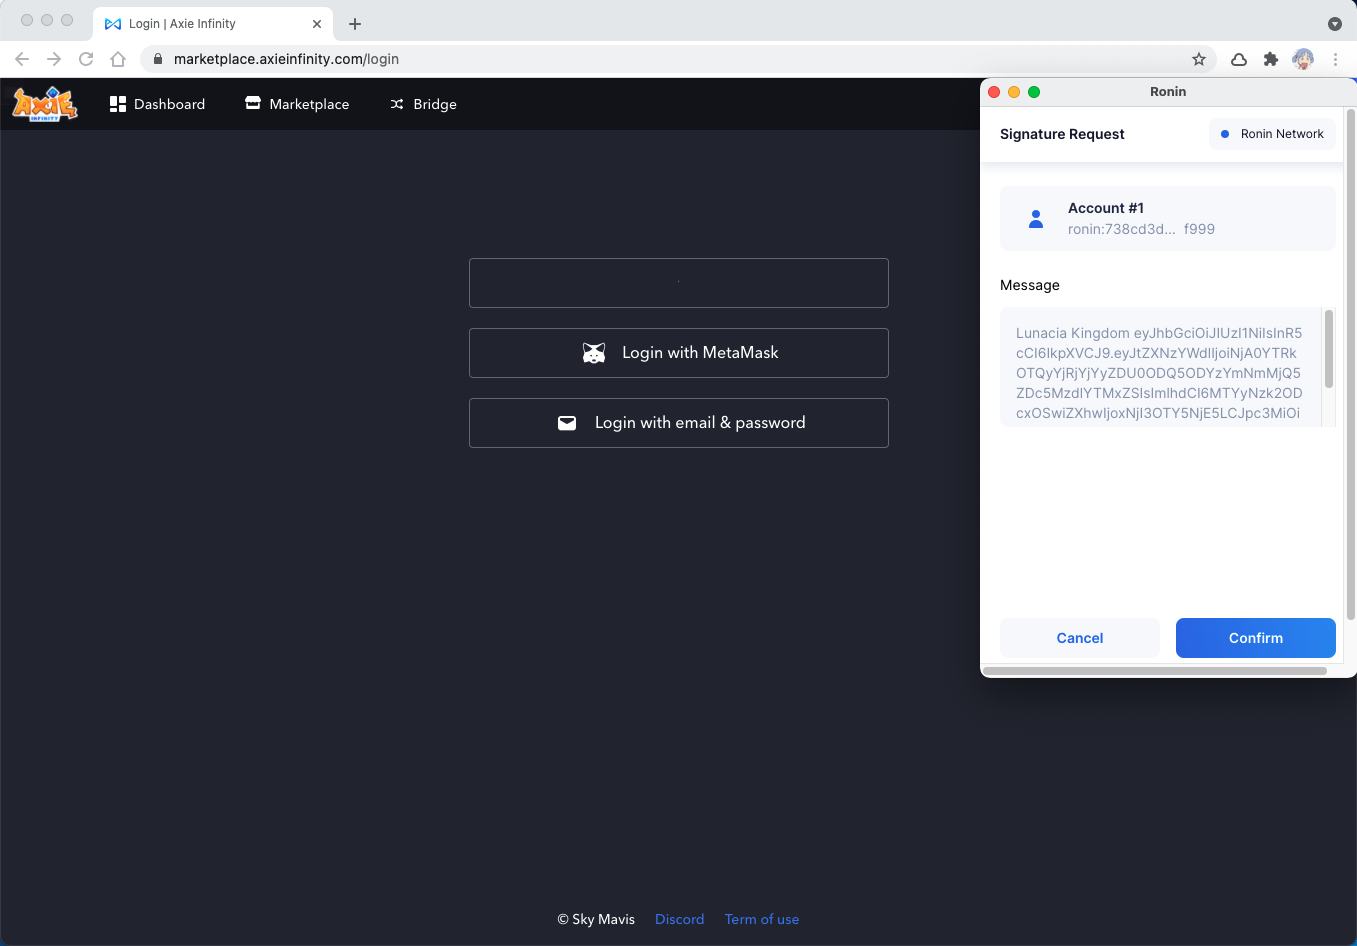Open the Chrome profile avatar
This screenshot has height=946, width=1357.
tap(1303, 59)
